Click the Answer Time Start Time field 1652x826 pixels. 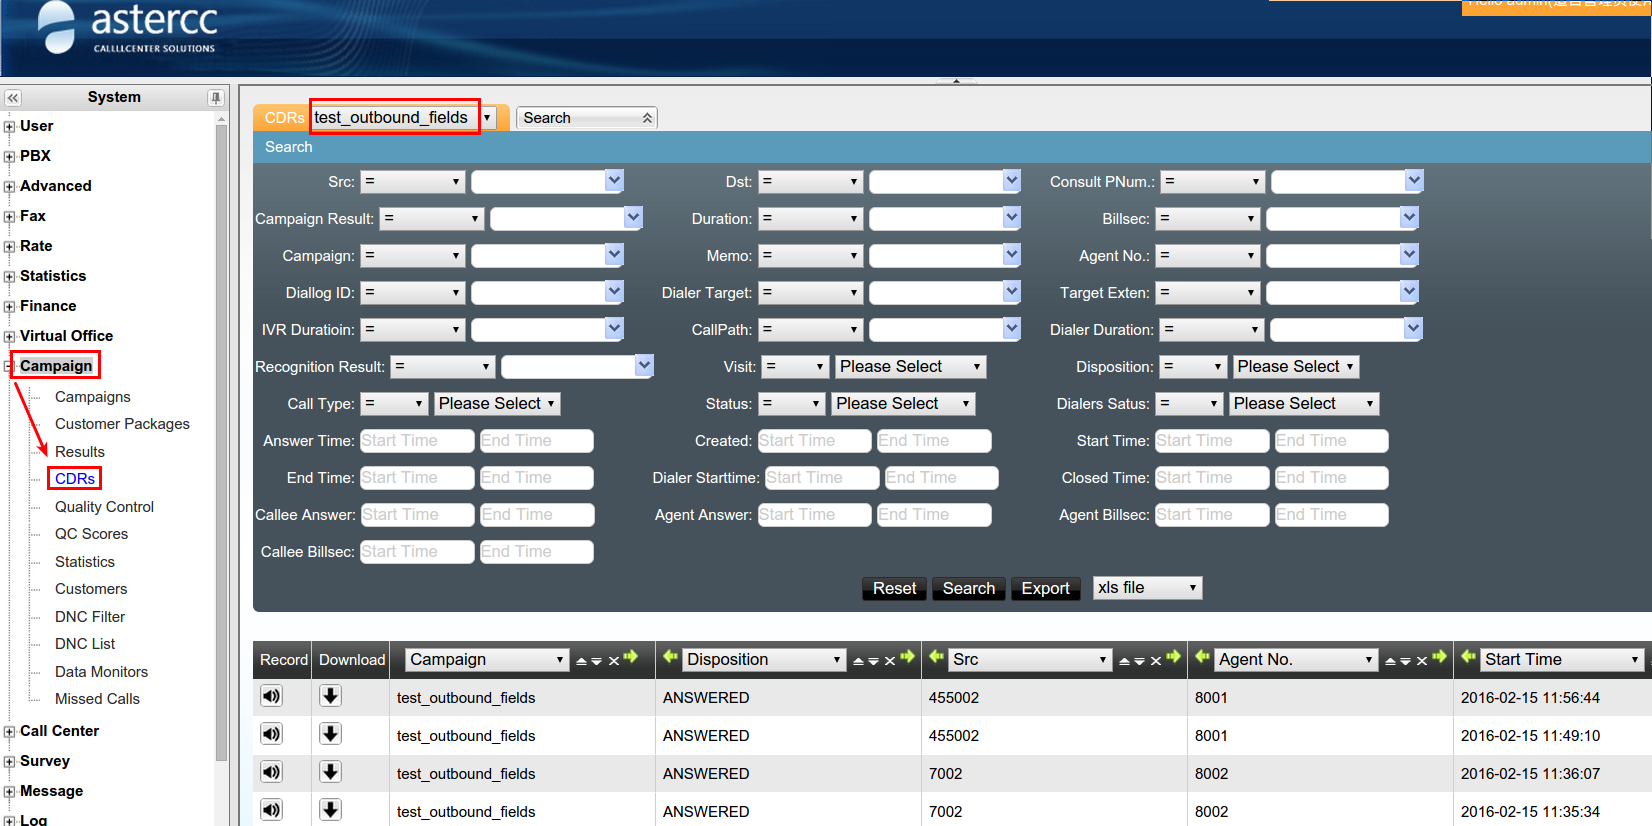pos(416,441)
